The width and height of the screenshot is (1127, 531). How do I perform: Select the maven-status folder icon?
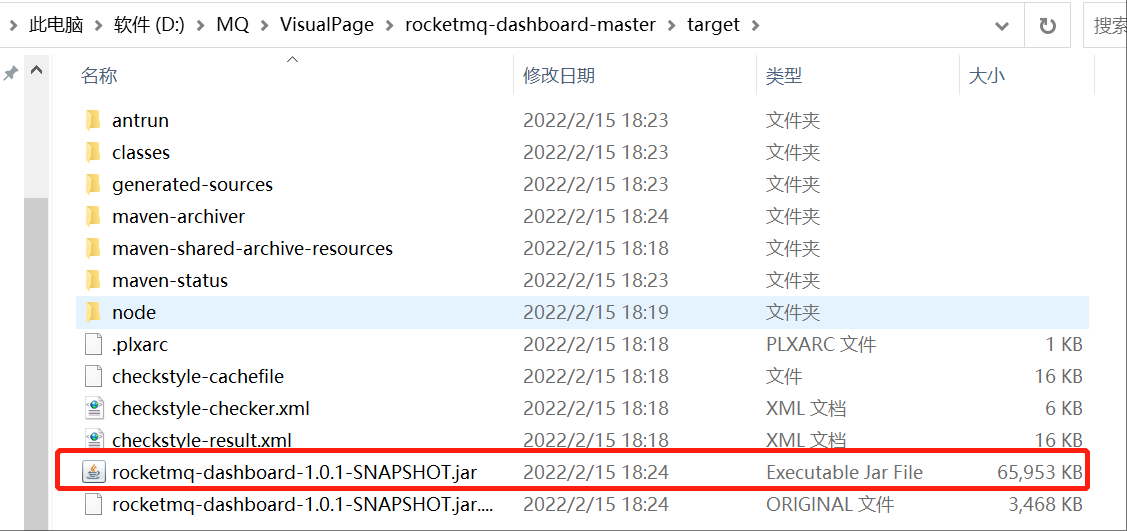(93, 280)
